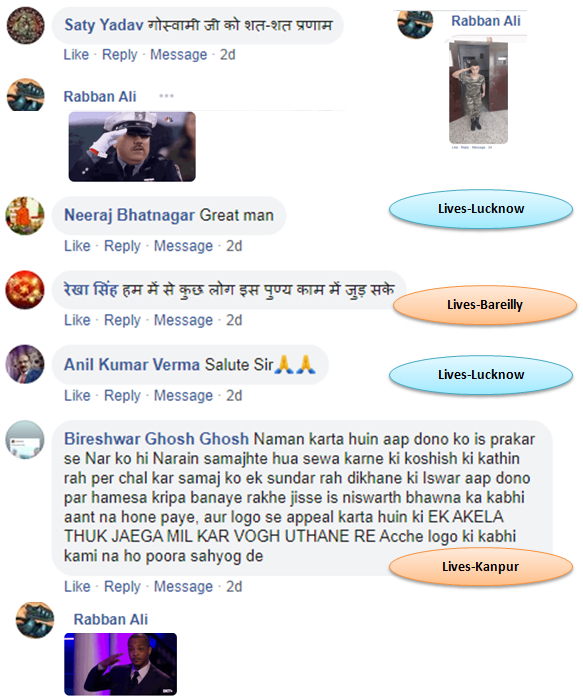Click the Lives-Bareilly orange label
Image resolution: width=583 pixels, height=697 pixels.
tap(485, 304)
